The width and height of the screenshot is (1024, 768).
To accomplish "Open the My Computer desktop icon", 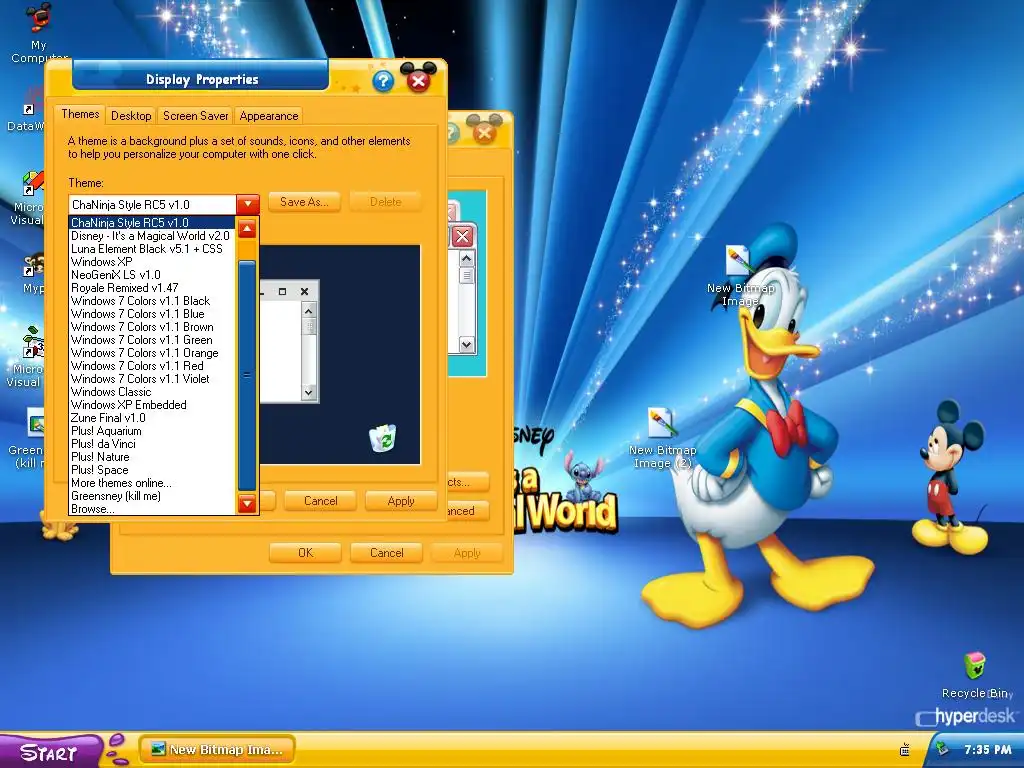I will point(38,33).
